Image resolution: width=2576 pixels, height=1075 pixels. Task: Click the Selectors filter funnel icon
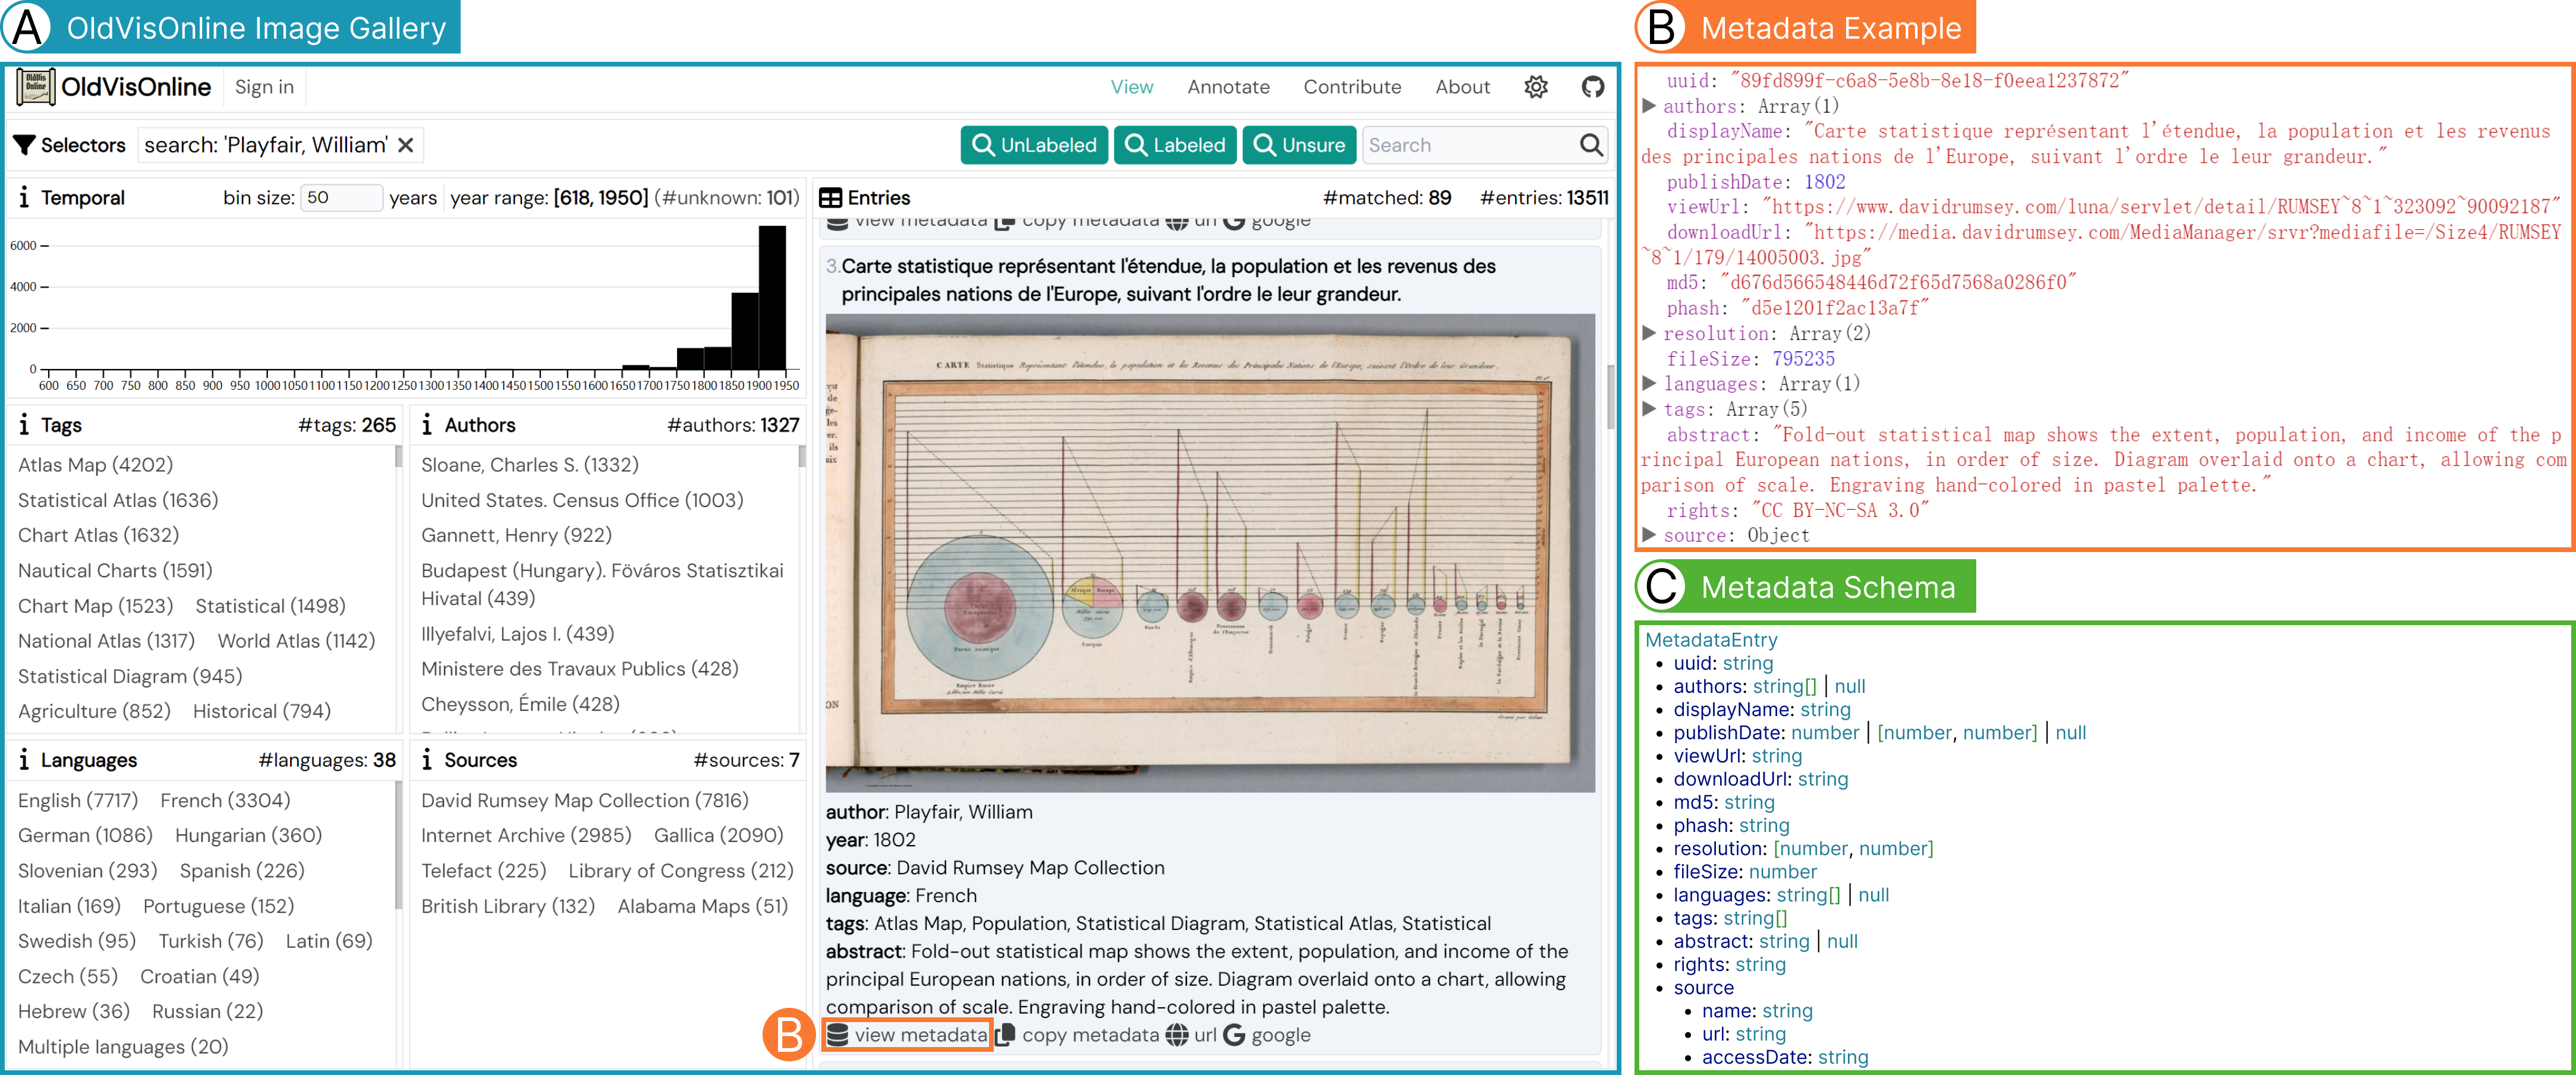pyautogui.click(x=24, y=145)
